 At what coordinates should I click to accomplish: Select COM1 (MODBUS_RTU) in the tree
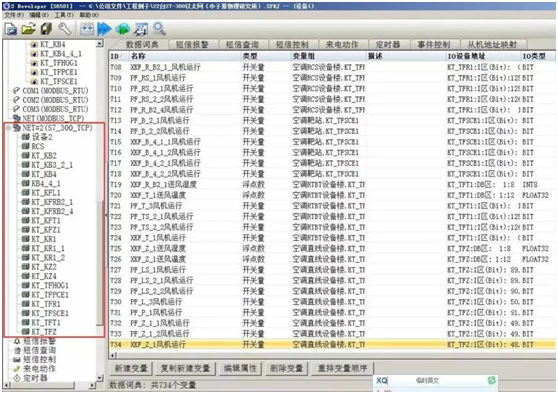pos(55,91)
